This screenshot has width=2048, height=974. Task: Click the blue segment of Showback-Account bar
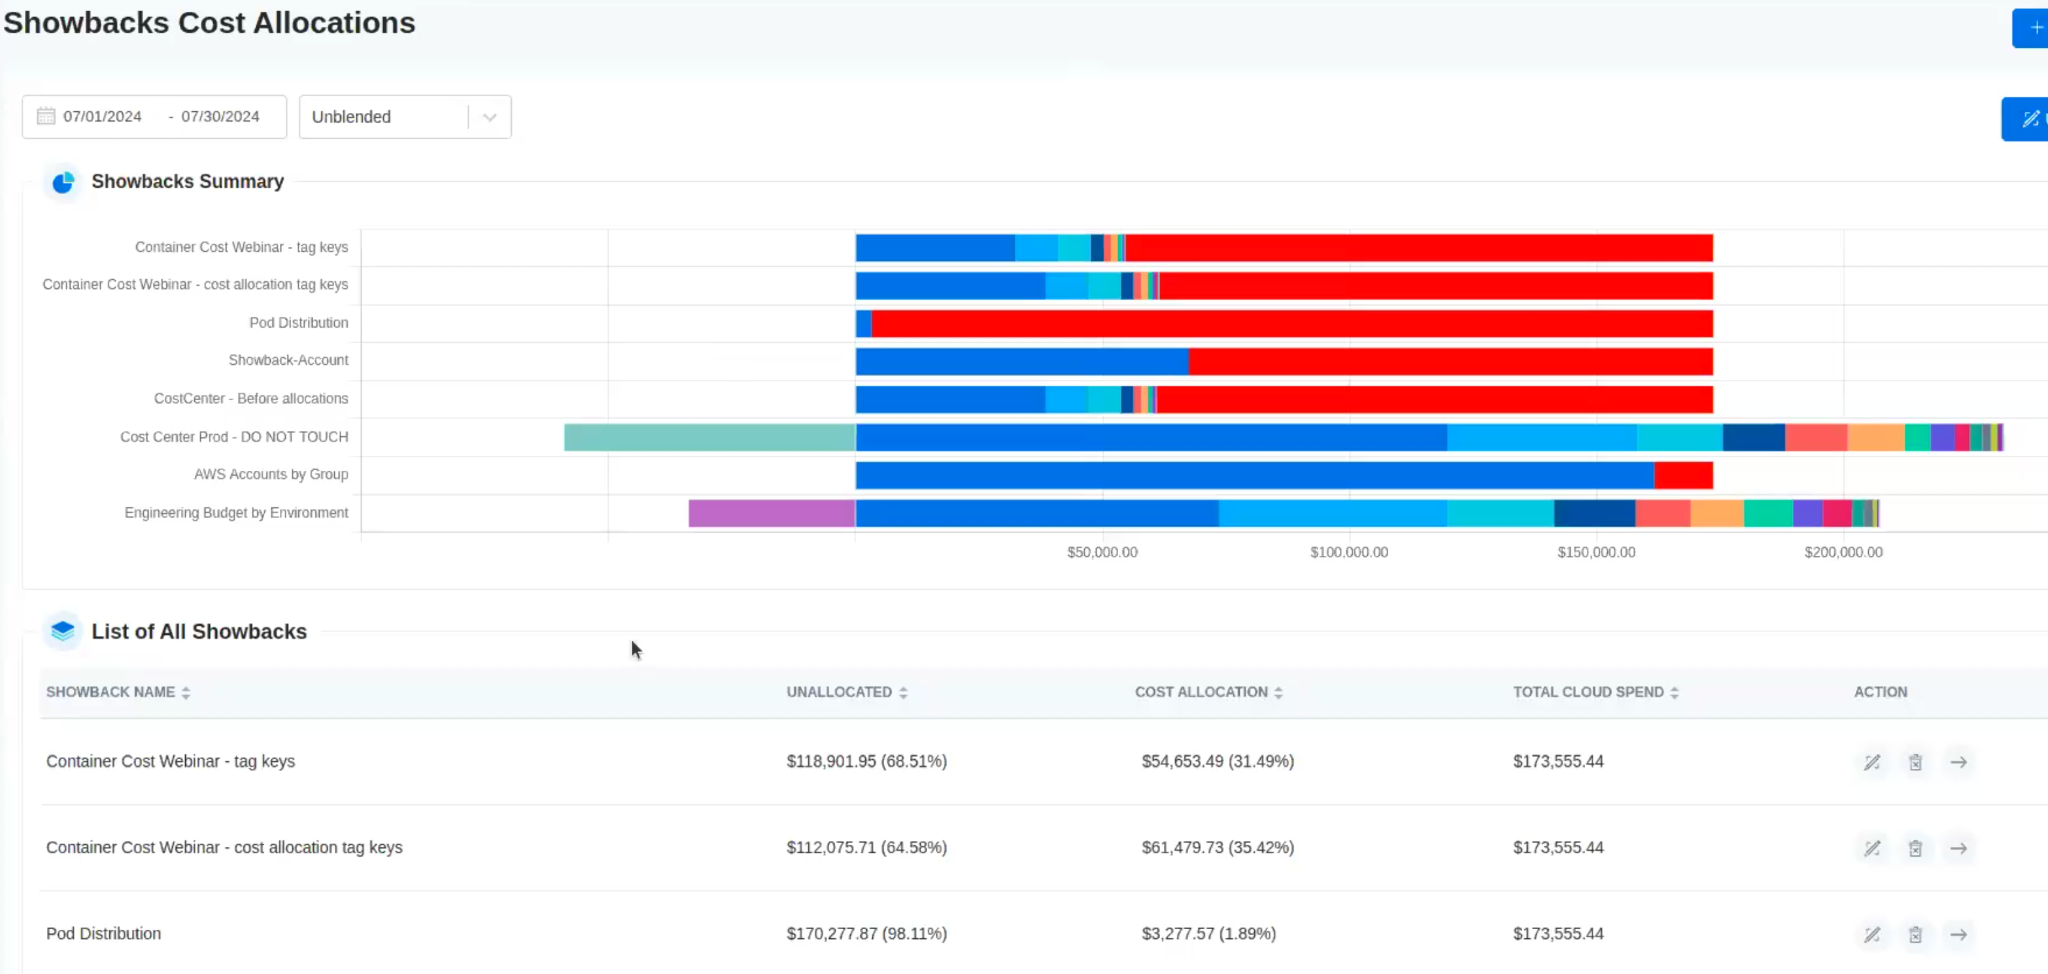(1022, 361)
